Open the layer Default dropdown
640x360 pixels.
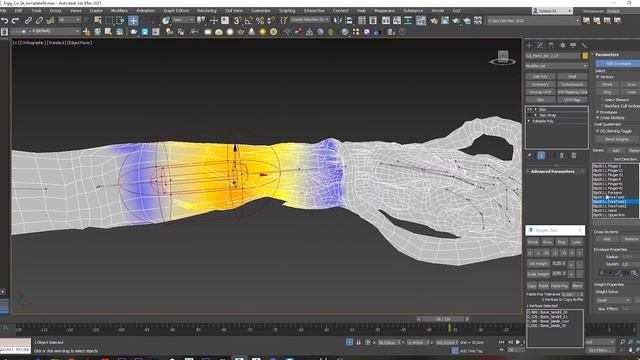pos(44,31)
